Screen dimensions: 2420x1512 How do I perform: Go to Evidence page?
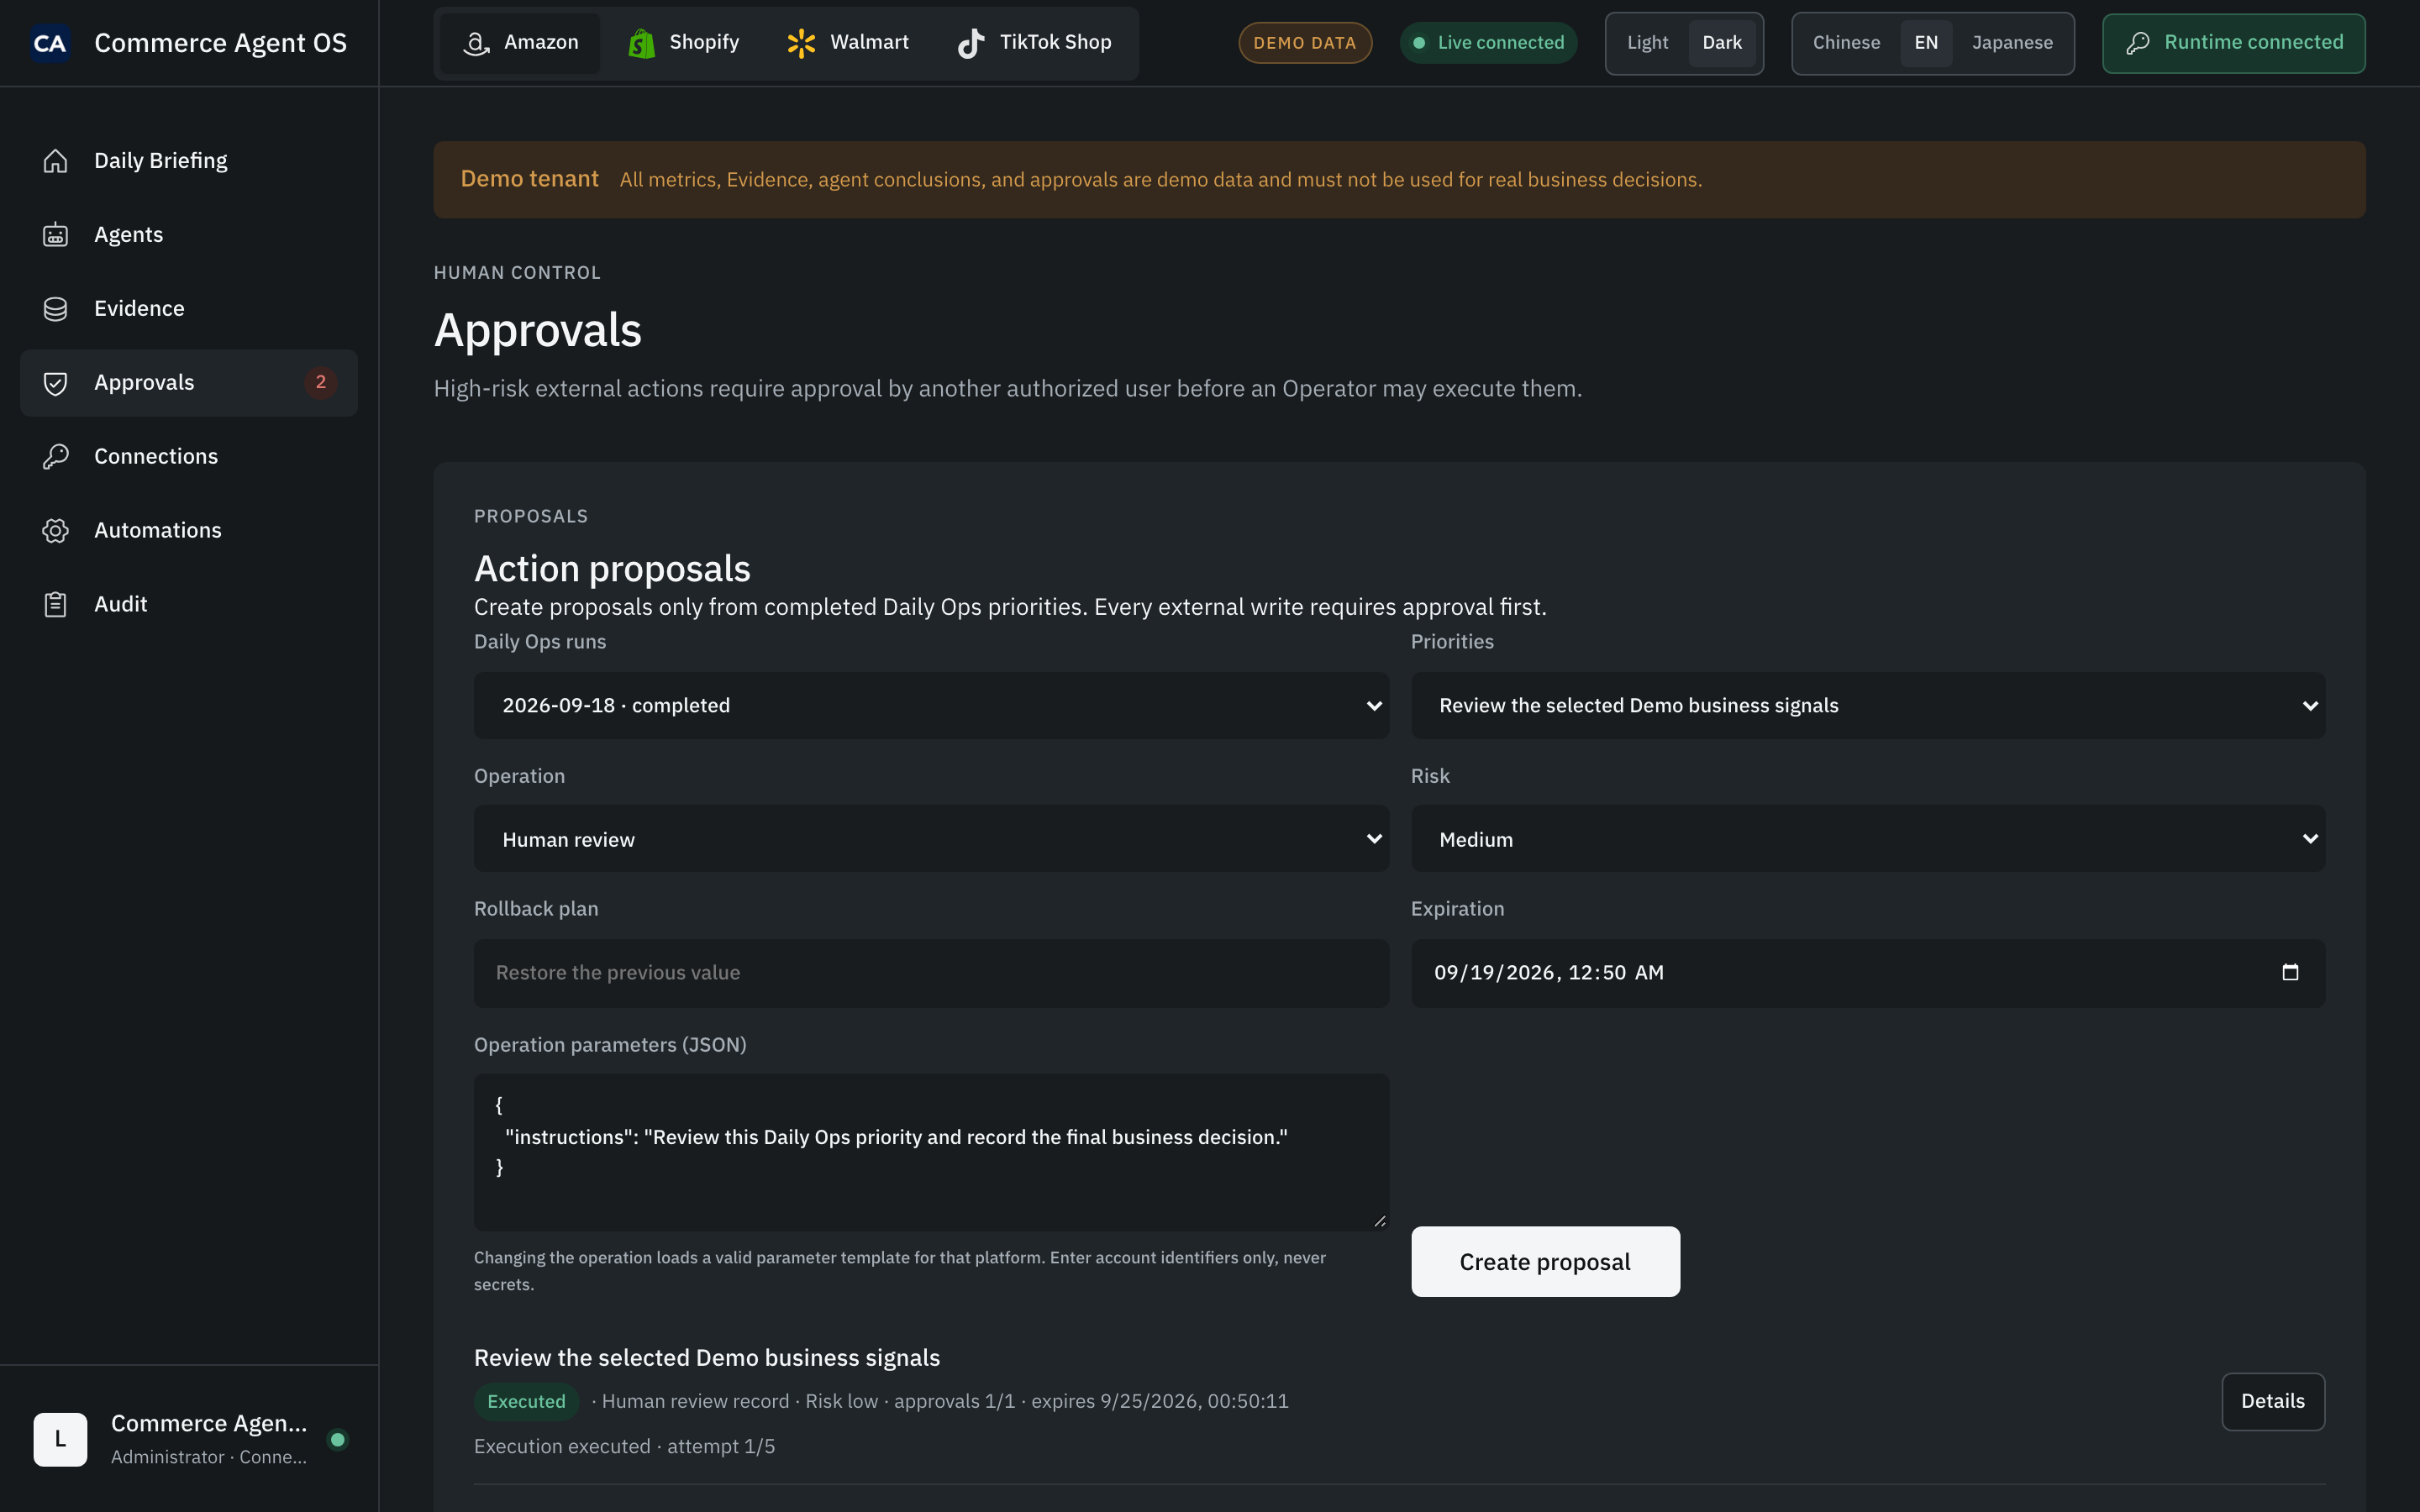click(x=189, y=309)
